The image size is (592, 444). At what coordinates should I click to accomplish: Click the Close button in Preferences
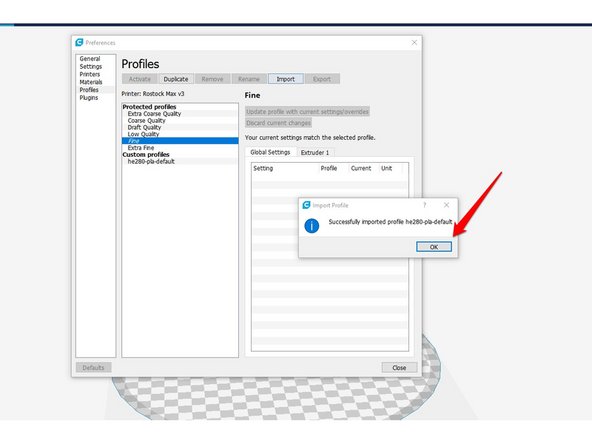click(x=399, y=367)
